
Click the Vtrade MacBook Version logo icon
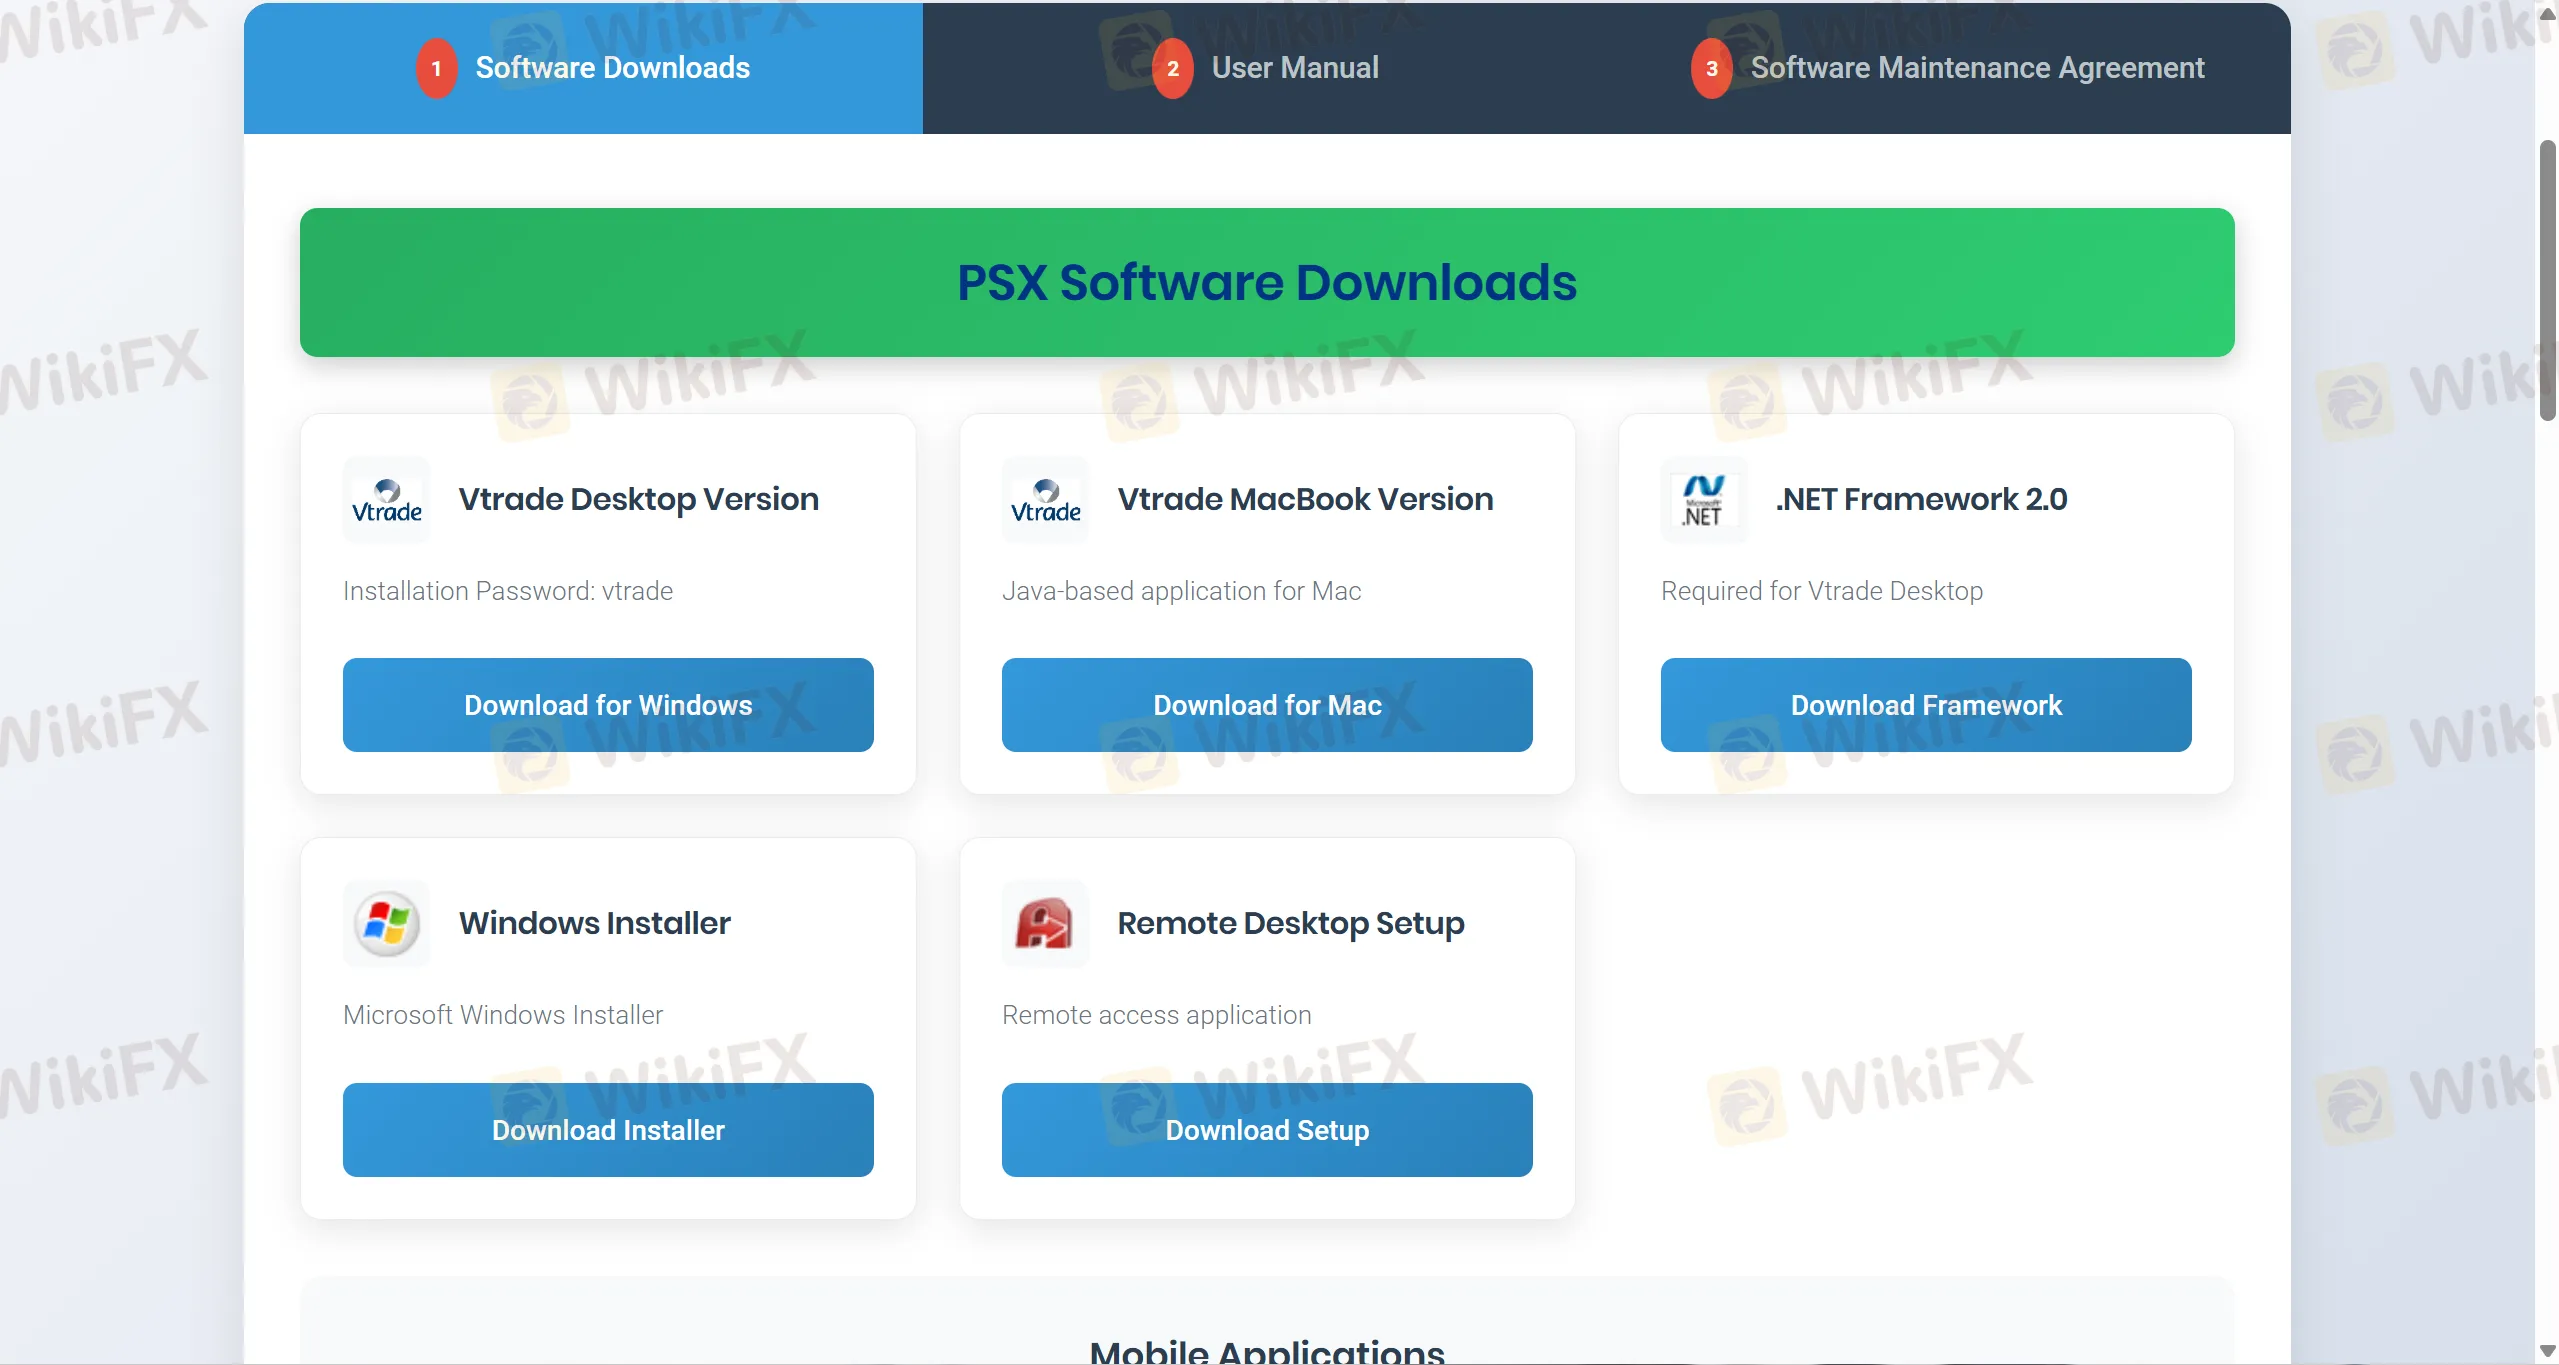pos(1044,500)
